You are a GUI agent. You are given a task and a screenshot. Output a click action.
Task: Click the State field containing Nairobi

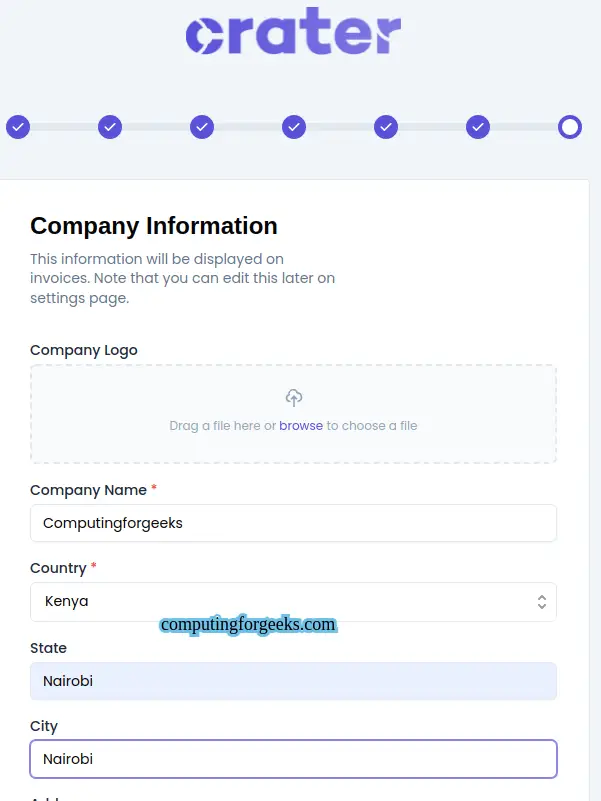(x=293, y=681)
